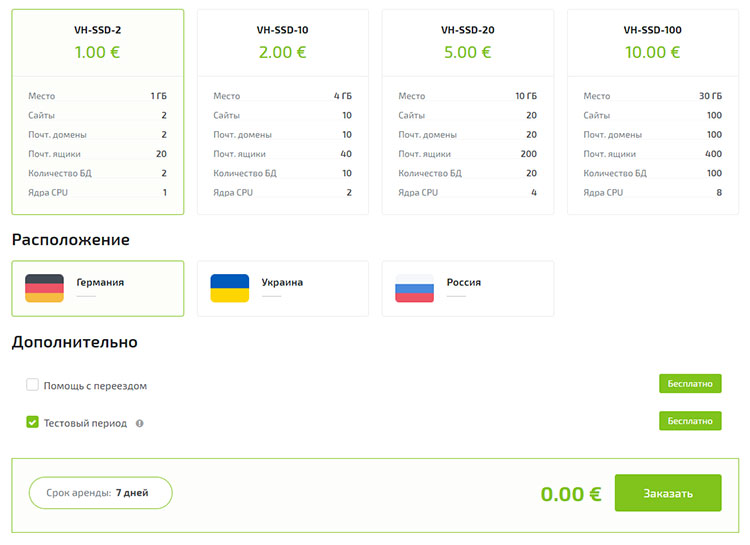Pick the VH-SSD-20 hosting plan

tap(467, 112)
